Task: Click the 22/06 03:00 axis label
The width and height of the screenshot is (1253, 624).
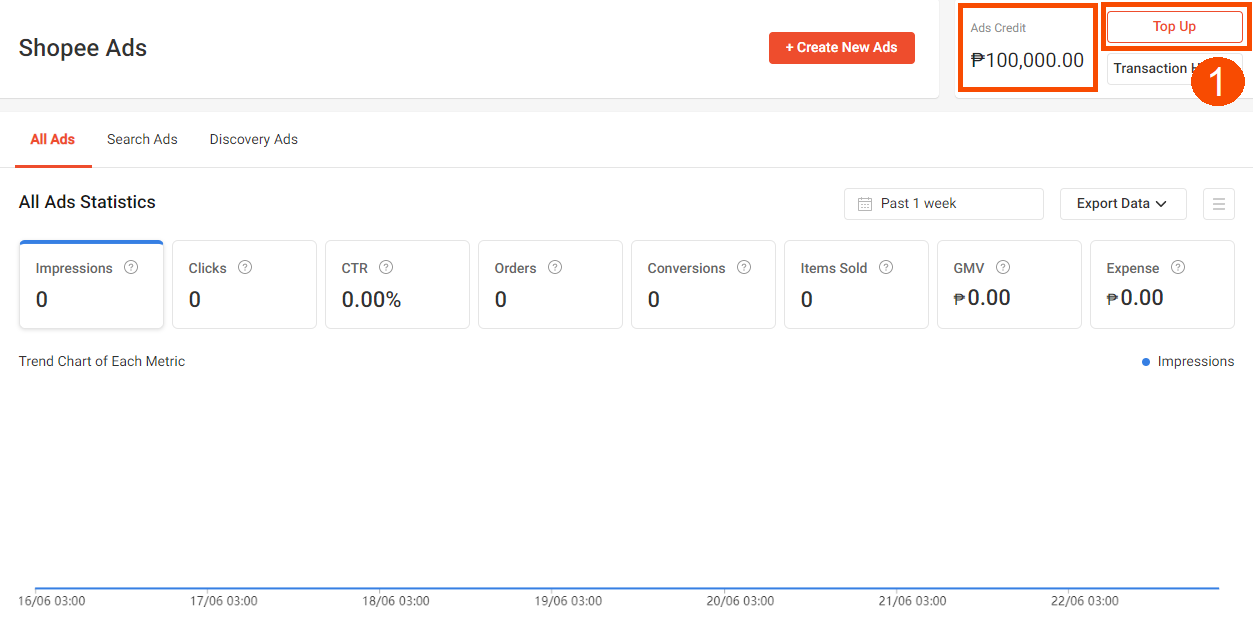Action: (1085, 601)
